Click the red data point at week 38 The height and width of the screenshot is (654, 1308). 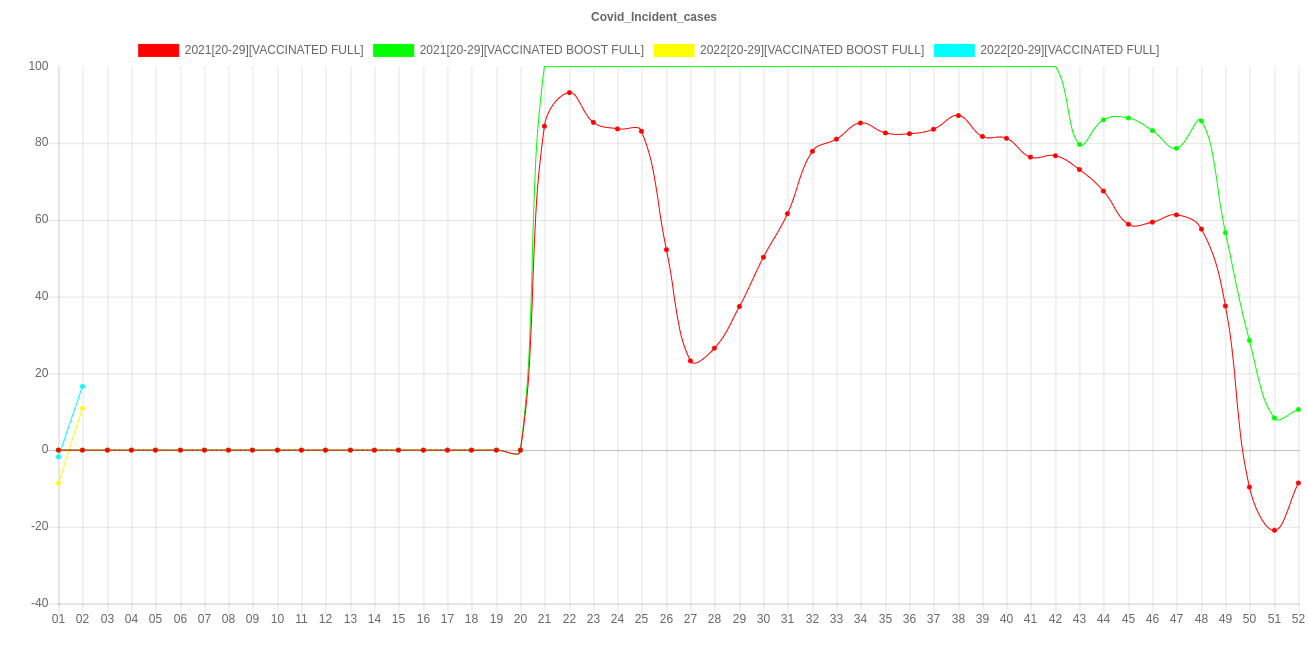(x=958, y=115)
